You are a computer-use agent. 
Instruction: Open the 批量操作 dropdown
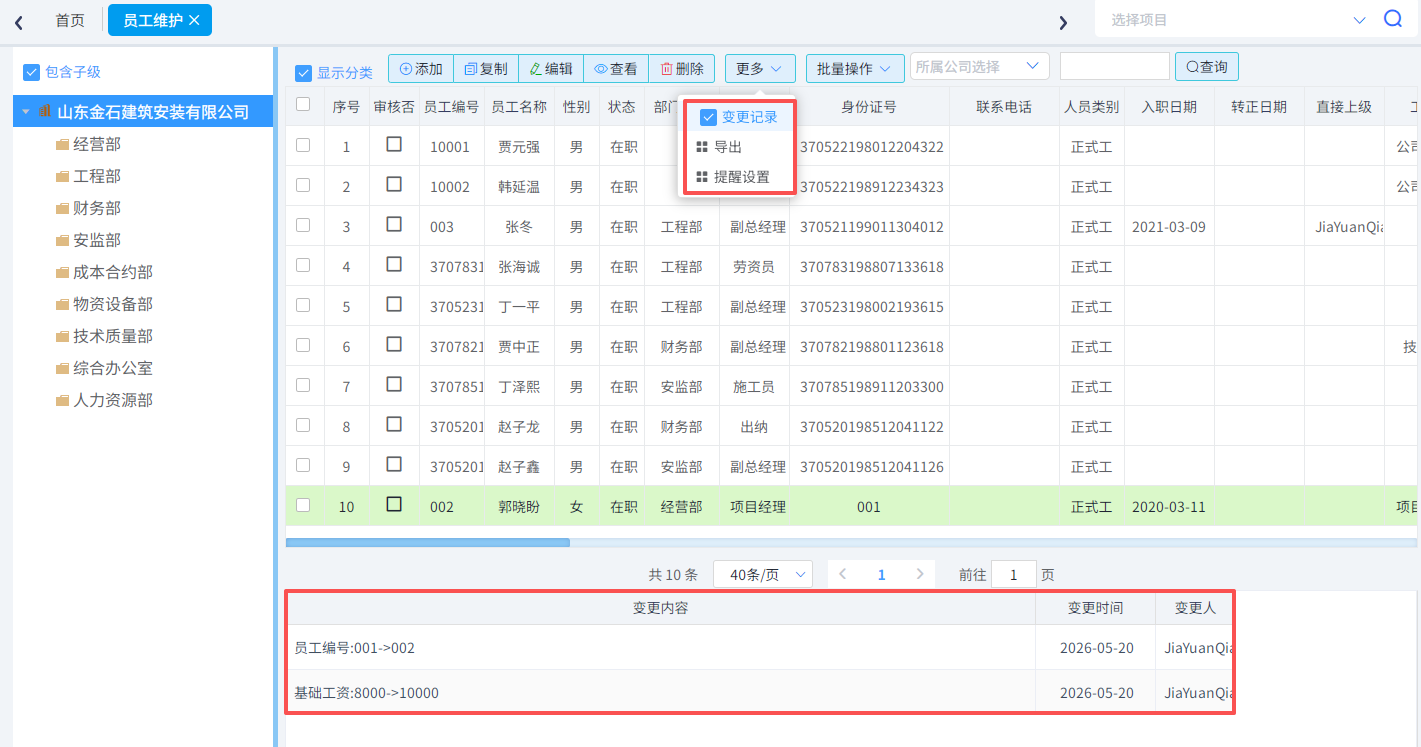[855, 68]
